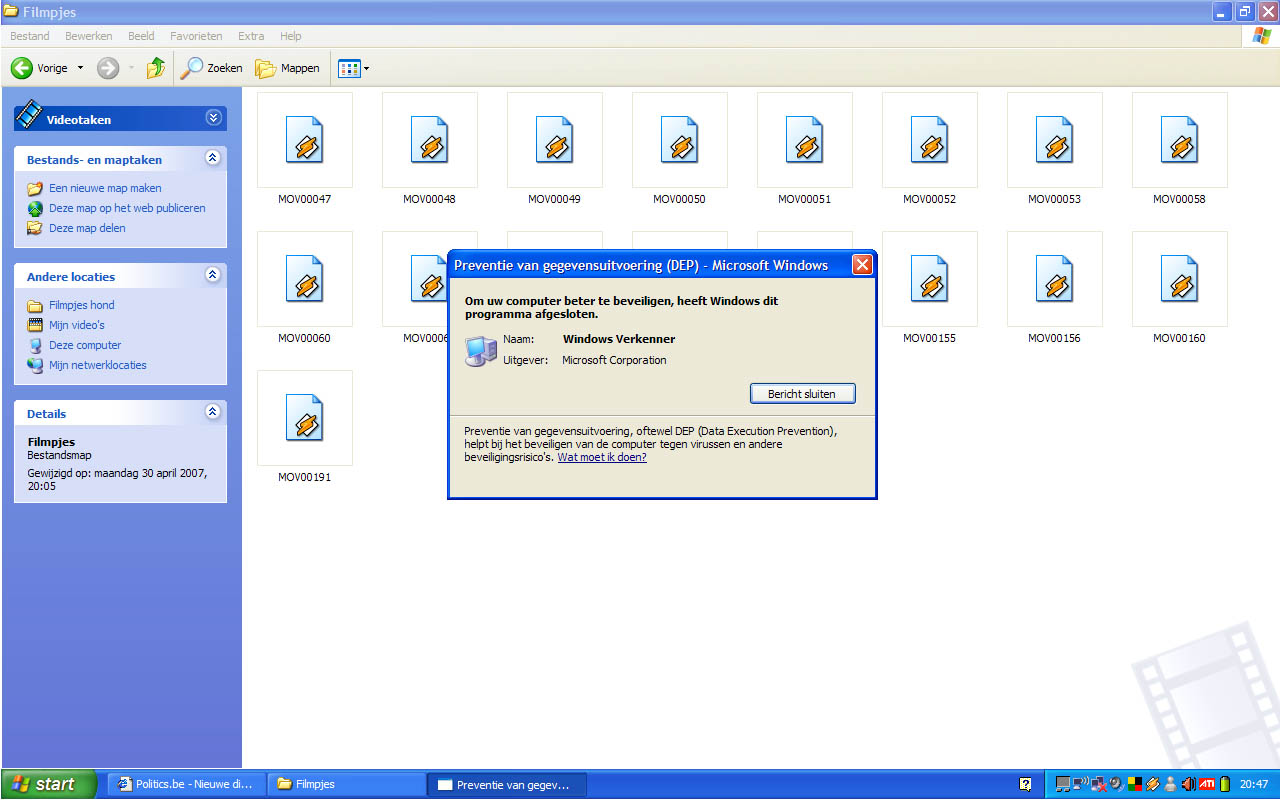The width and height of the screenshot is (1280, 800).
Task: Open the Windows start button
Action: click(x=48, y=784)
